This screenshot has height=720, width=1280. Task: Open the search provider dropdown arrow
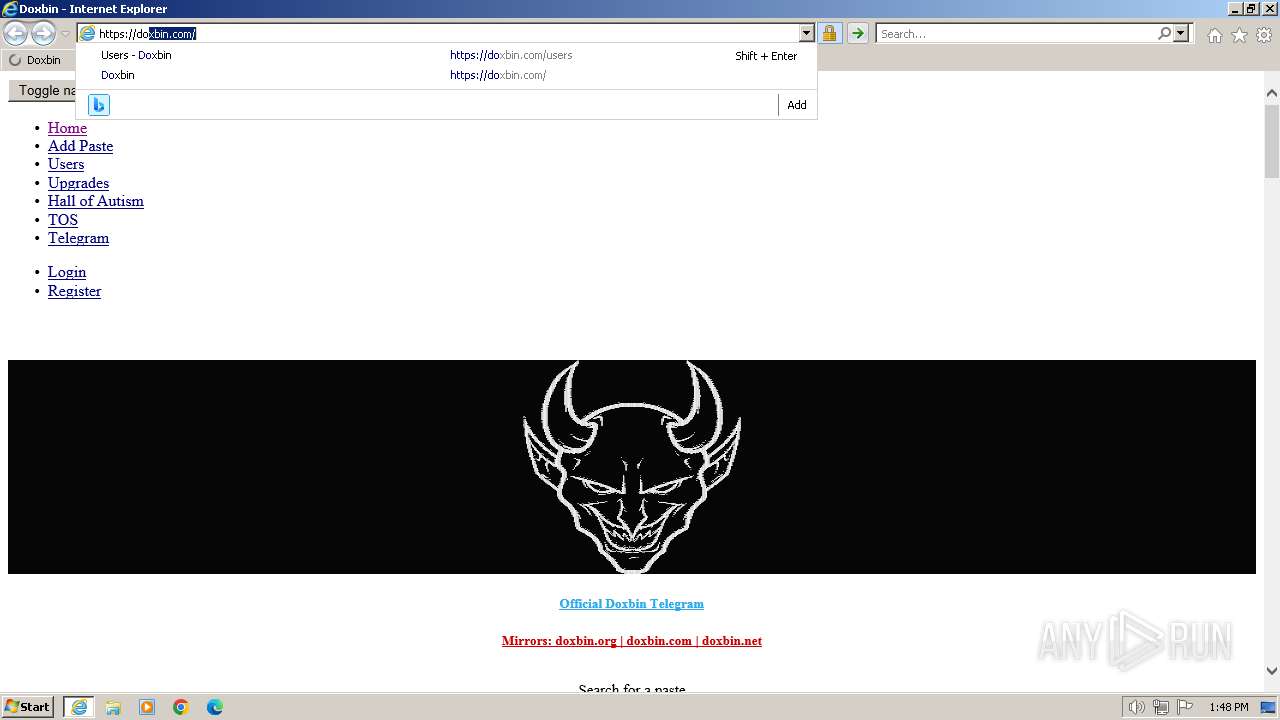(x=1181, y=34)
